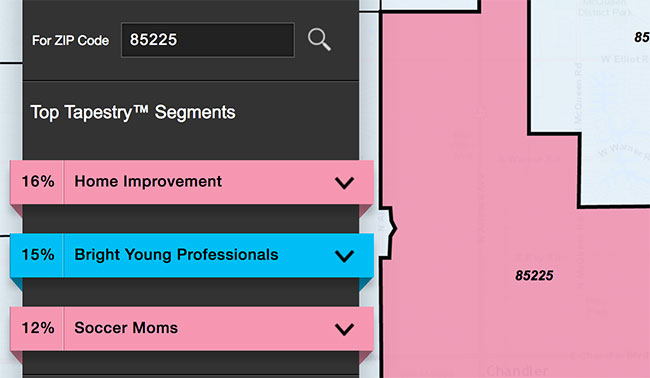The width and height of the screenshot is (650, 378).
Task: Click the 12% pink percentage box
Action: [x=37, y=329]
